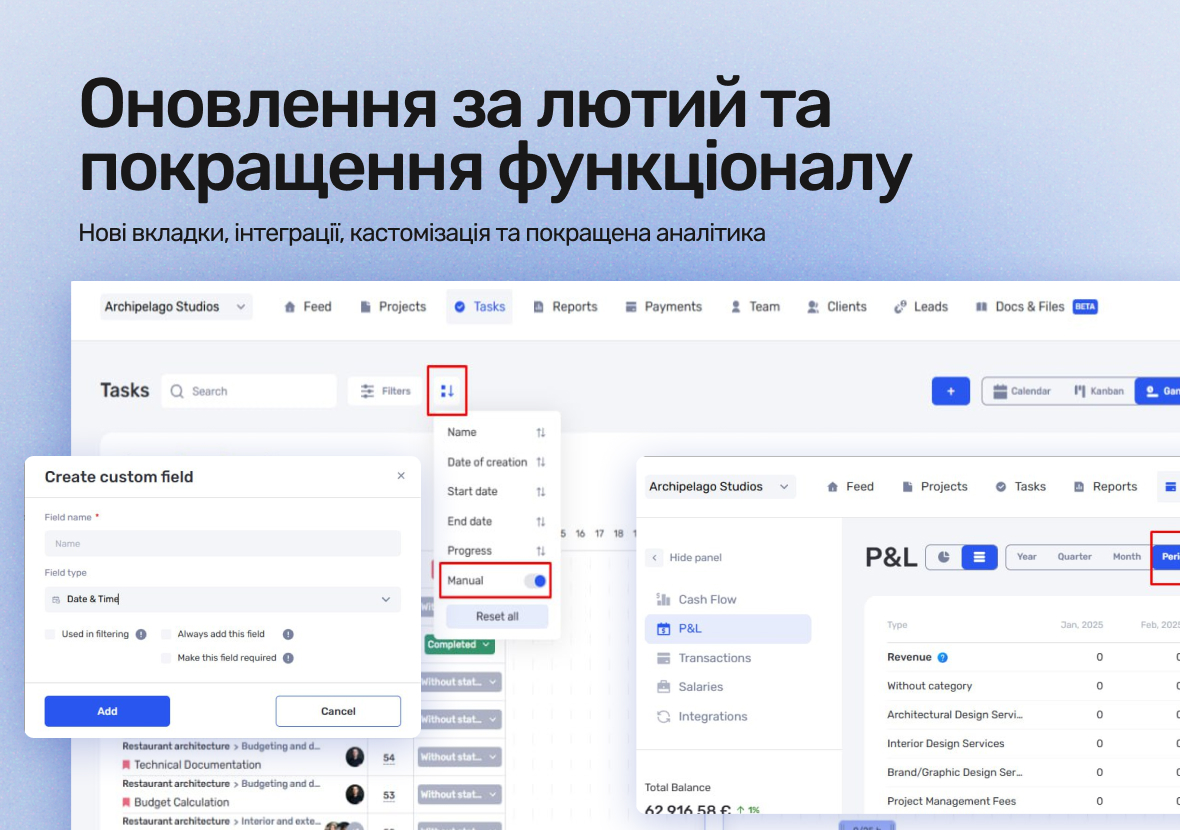Screen dimensions: 1180x830
Task: Select P&L in the finance side panel
Action: coord(728,629)
